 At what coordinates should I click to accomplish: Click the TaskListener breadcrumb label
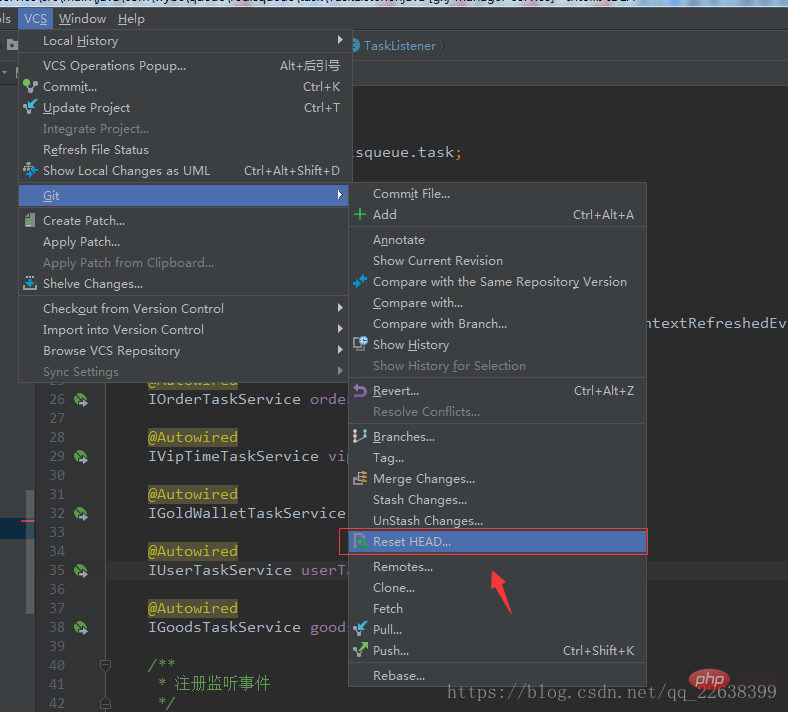(400, 46)
